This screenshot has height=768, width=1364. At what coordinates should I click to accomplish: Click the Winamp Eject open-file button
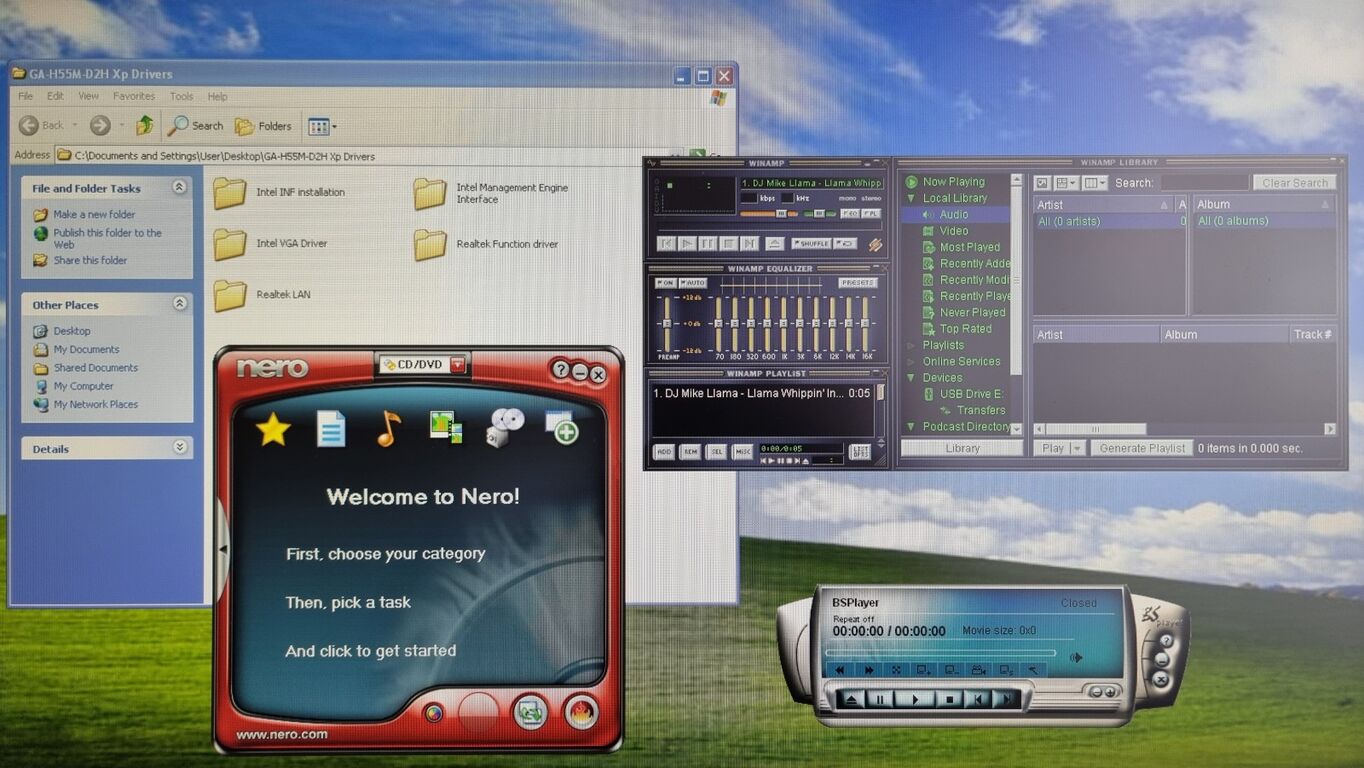tap(774, 243)
